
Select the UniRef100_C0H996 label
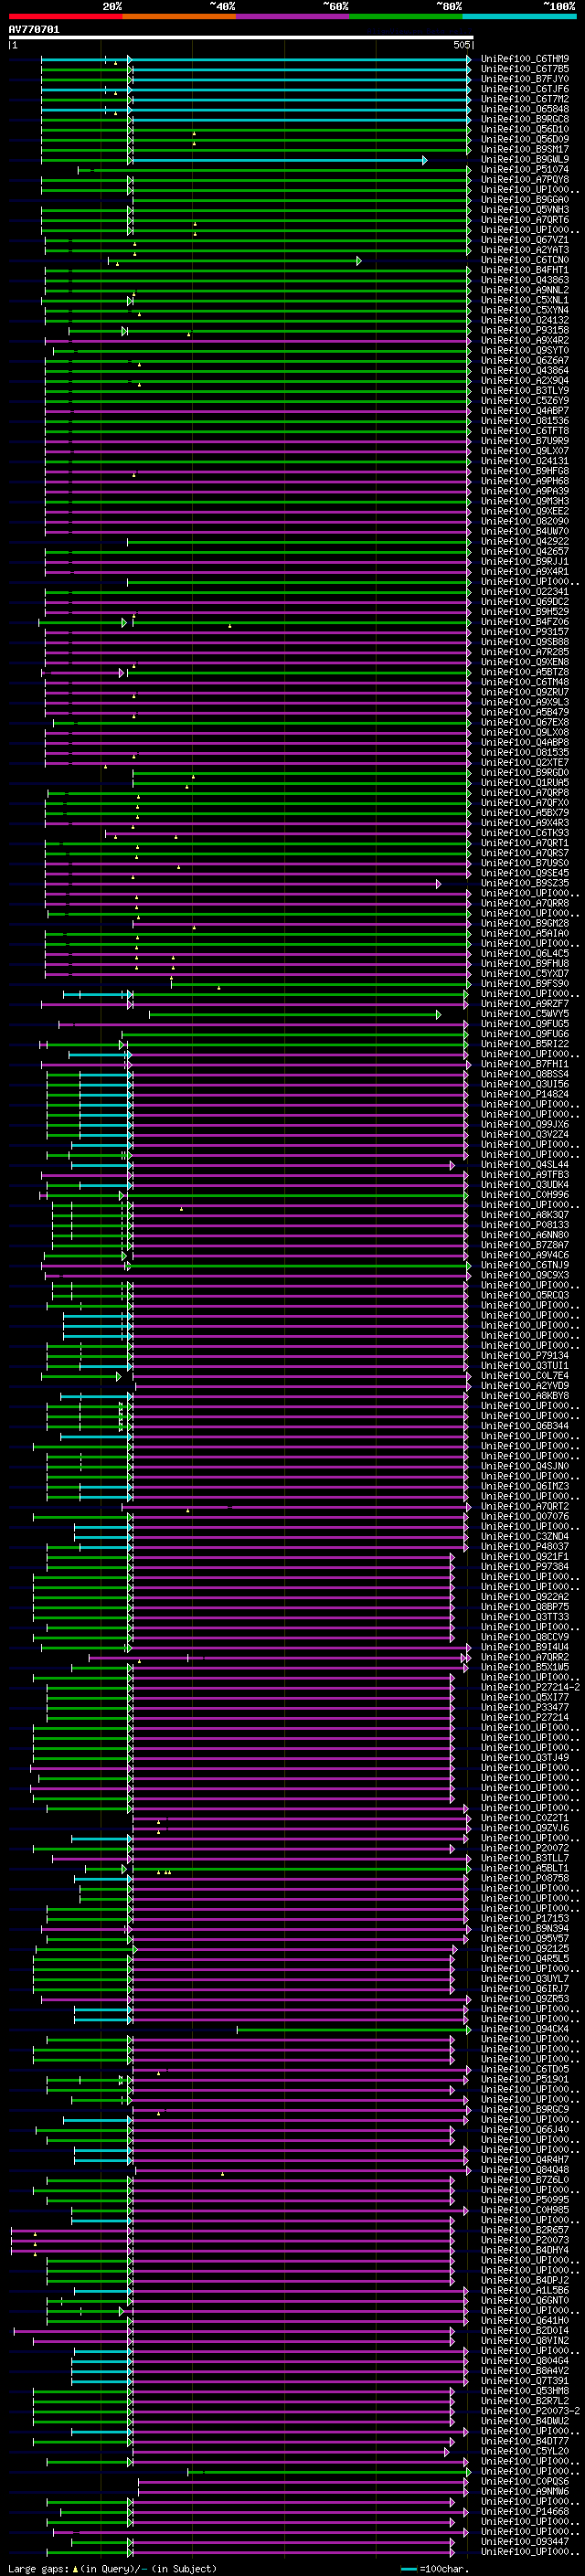(525, 1194)
